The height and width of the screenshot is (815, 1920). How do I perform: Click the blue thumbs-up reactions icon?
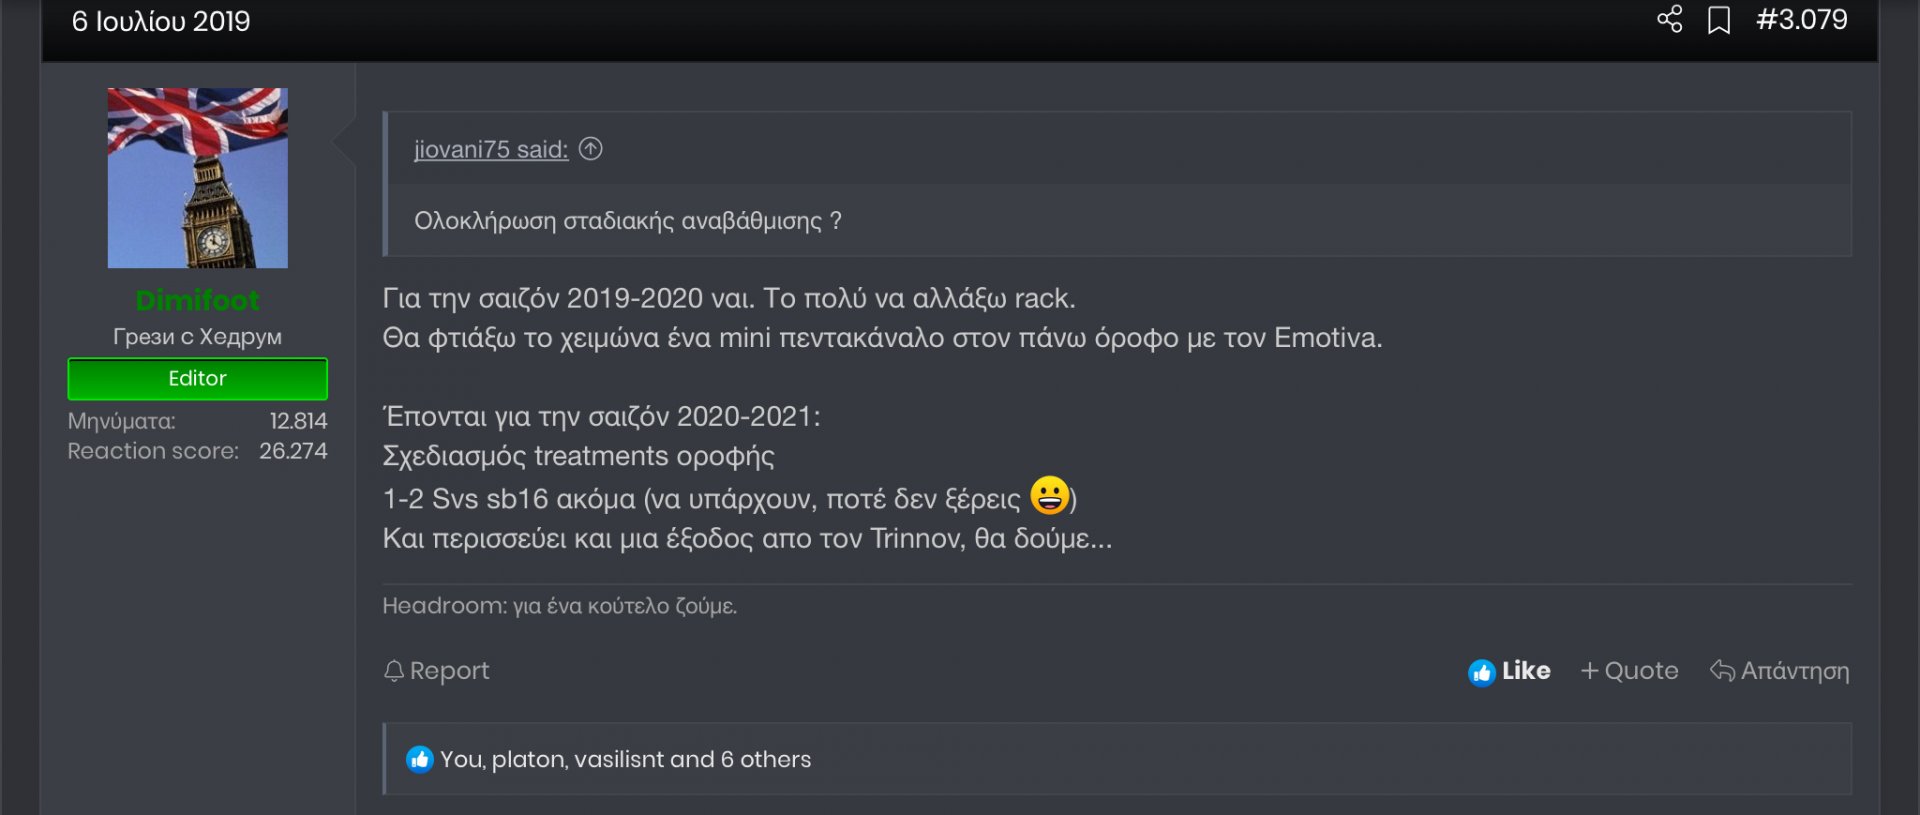tap(419, 760)
